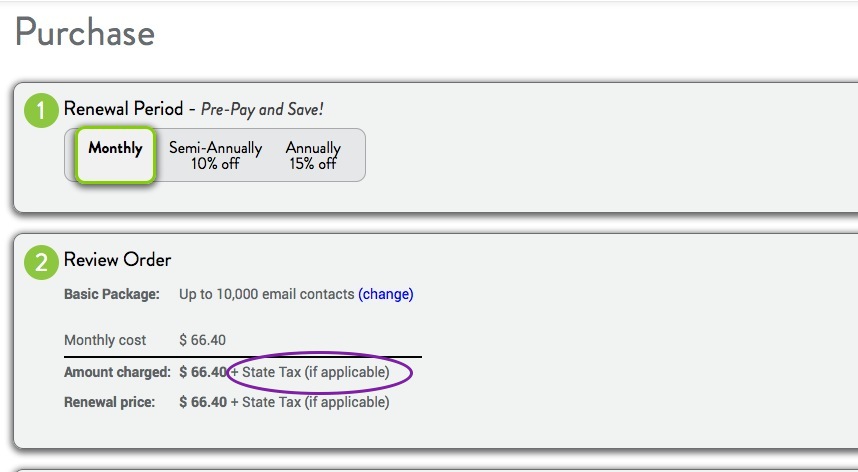858x472 pixels.
Task: Click the green step 1 circle icon
Action: tap(41, 110)
